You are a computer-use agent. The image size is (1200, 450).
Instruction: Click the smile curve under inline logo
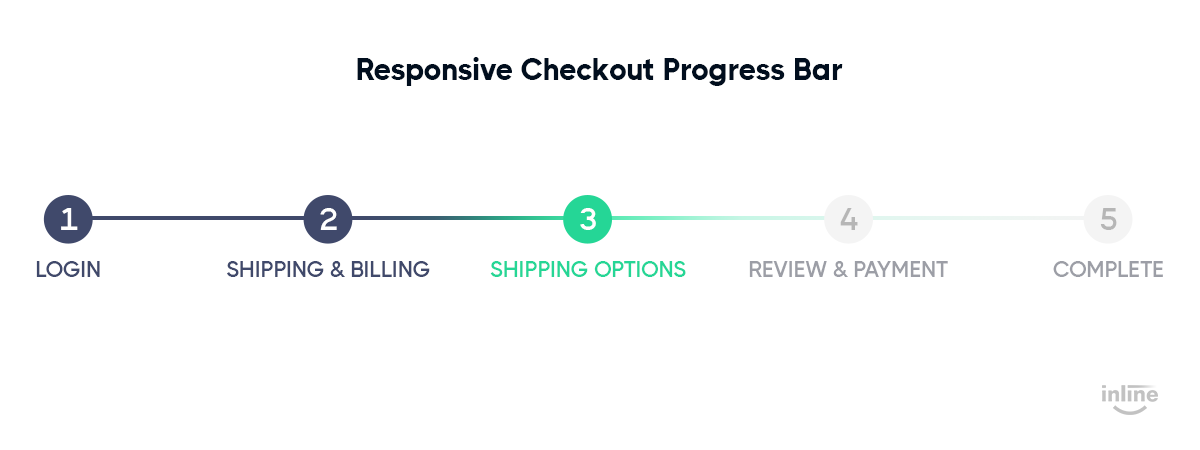(1130, 409)
